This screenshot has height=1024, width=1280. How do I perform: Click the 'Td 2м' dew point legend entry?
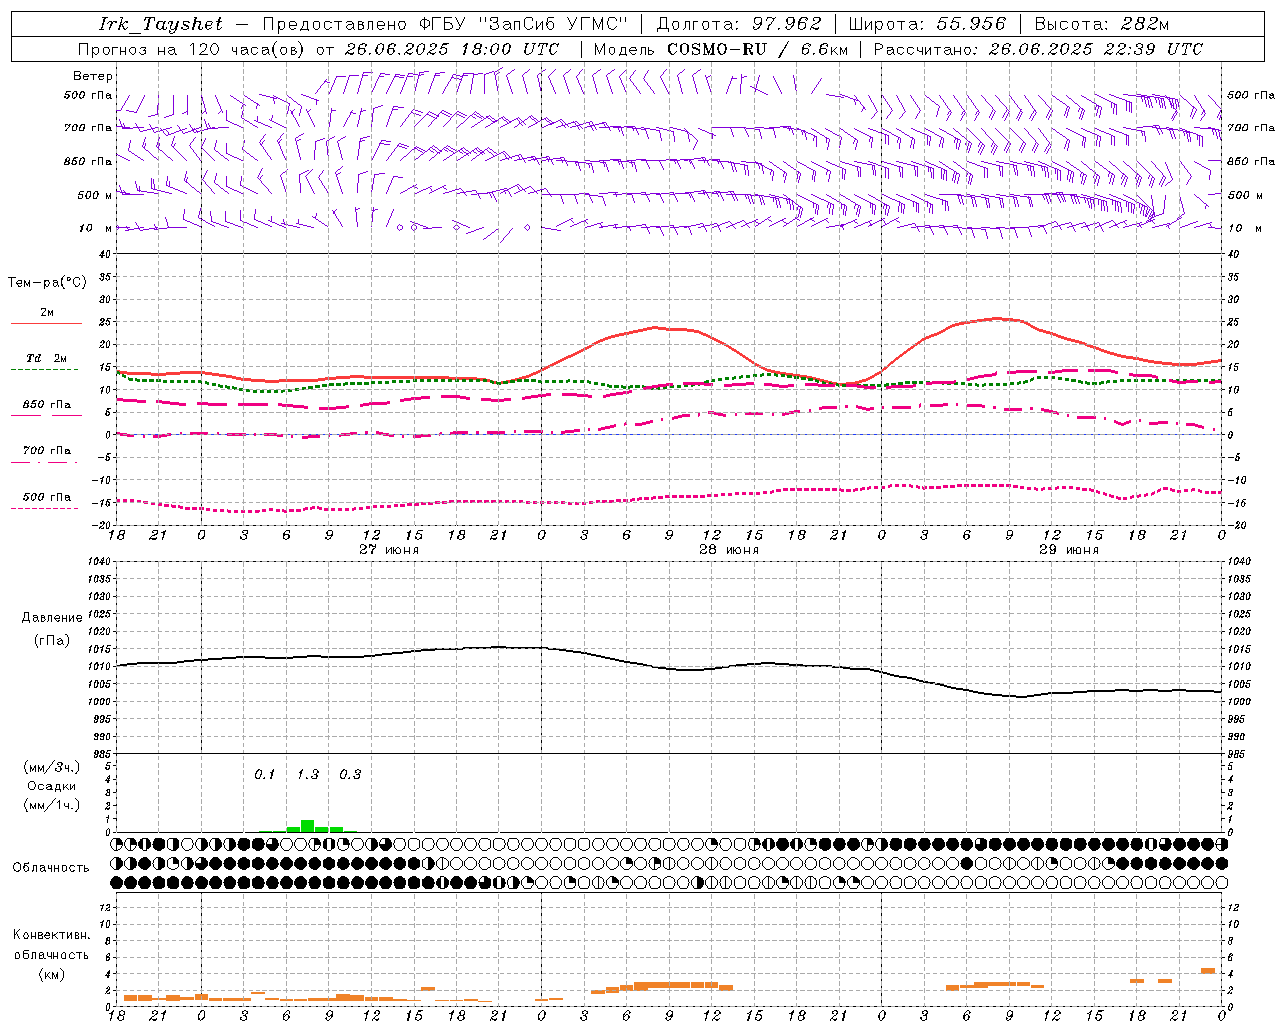click(x=47, y=358)
